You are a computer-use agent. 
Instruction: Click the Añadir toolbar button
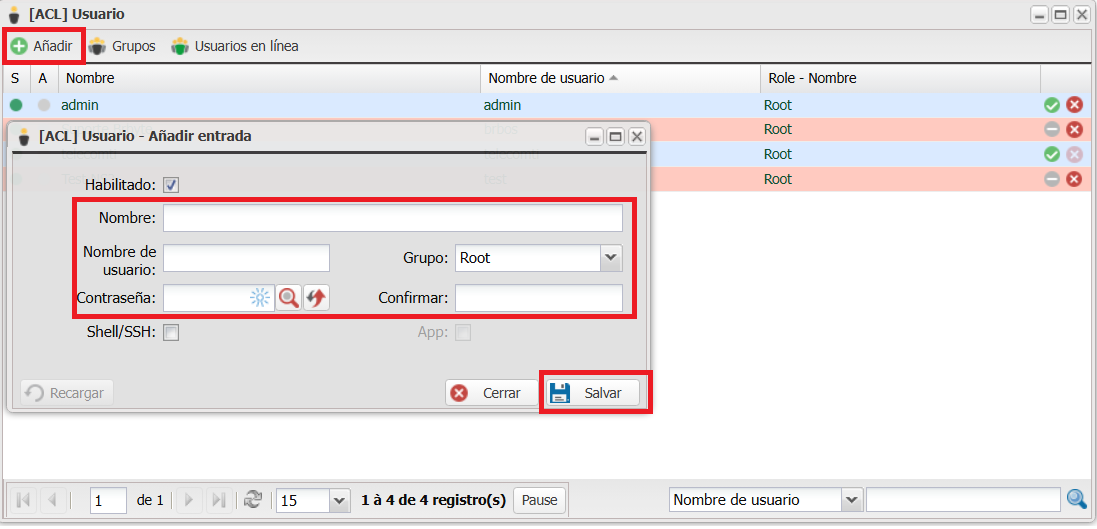coord(42,46)
